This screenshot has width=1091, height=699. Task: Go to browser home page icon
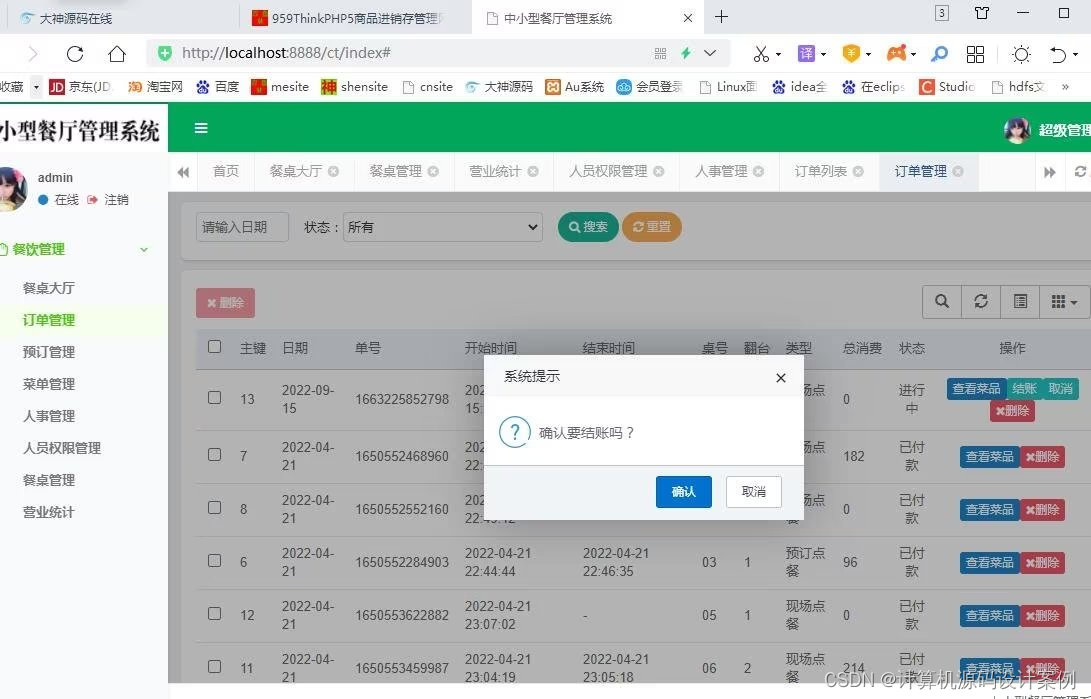(x=117, y=54)
